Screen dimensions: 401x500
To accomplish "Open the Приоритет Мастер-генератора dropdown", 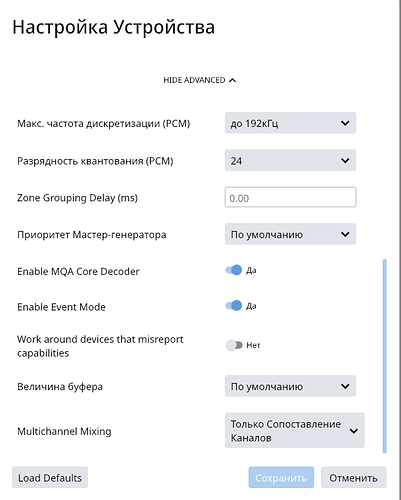I will coord(290,234).
